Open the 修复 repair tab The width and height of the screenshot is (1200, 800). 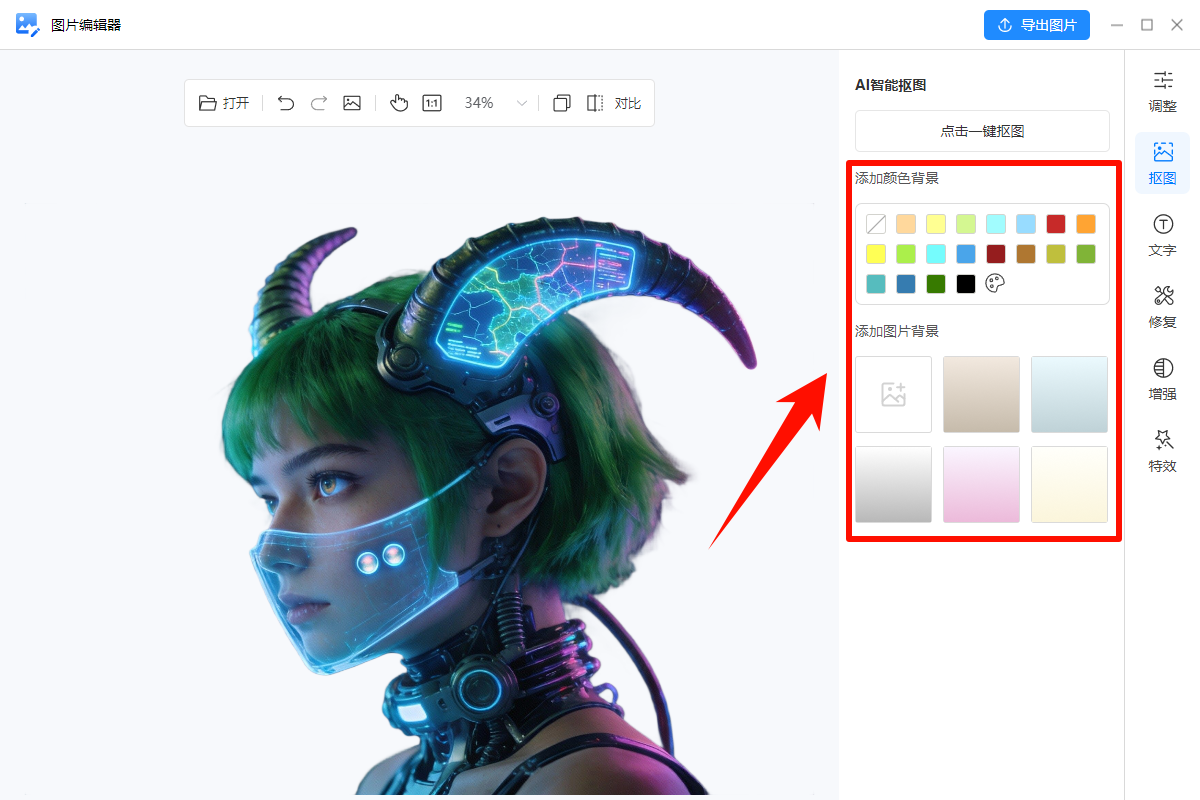tap(1162, 307)
